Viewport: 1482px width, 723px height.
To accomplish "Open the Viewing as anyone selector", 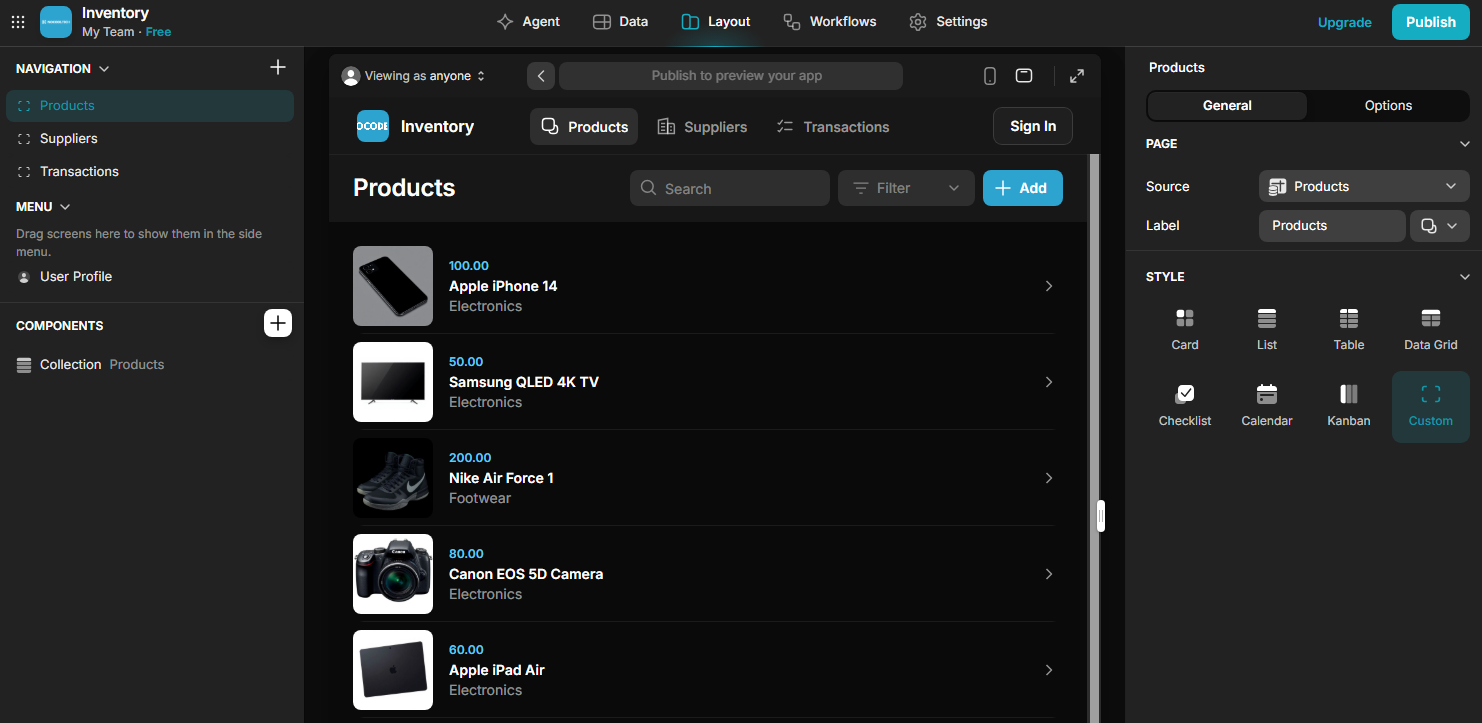I will tap(413, 76).
